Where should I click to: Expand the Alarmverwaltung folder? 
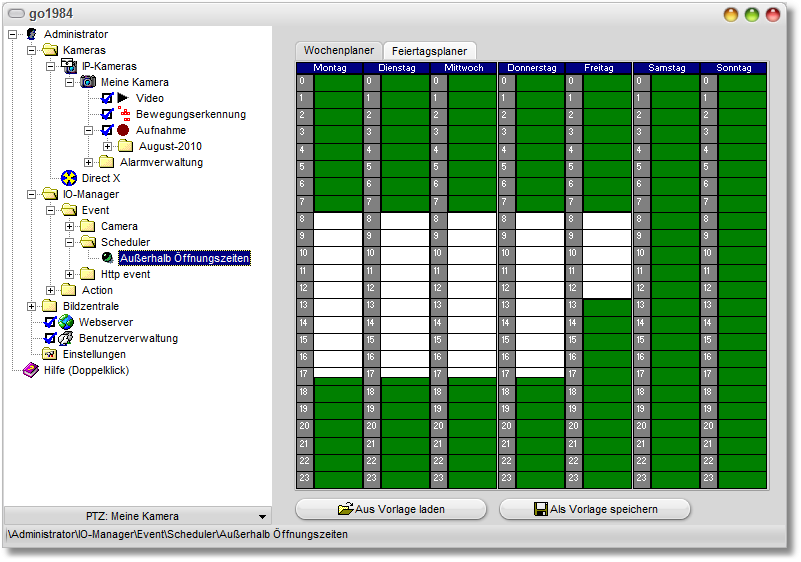[89, 162]
